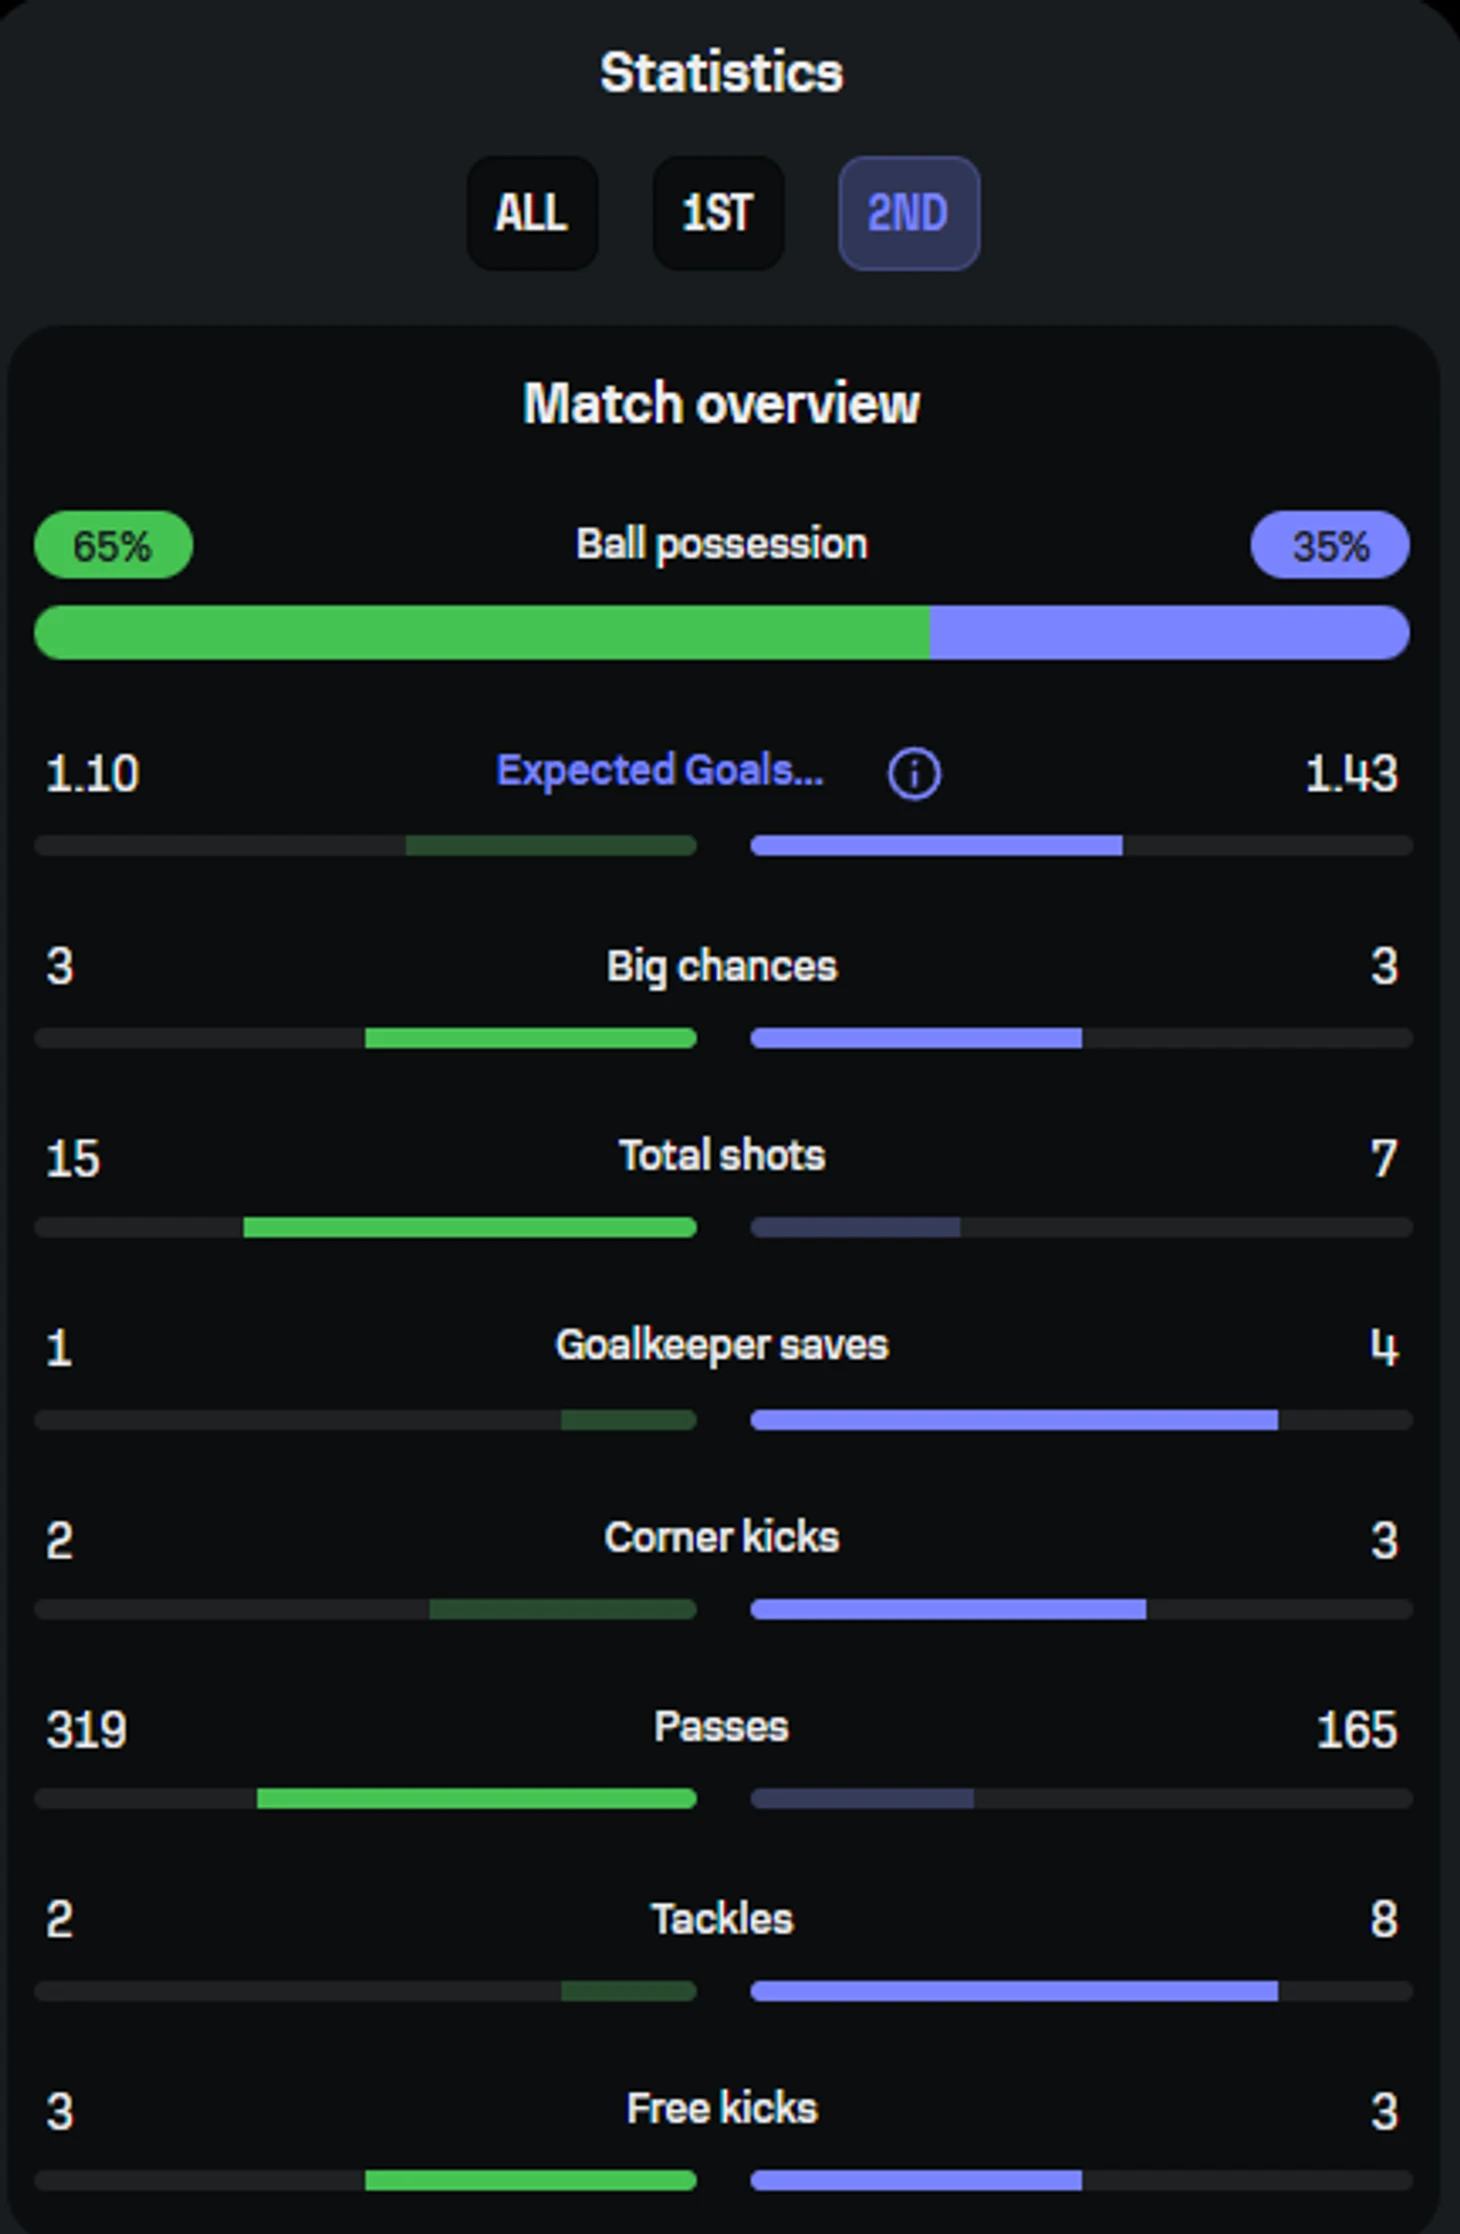Open the Expected Goals link
This screenshot has height=2234, width=1460.
coord(660,771)
